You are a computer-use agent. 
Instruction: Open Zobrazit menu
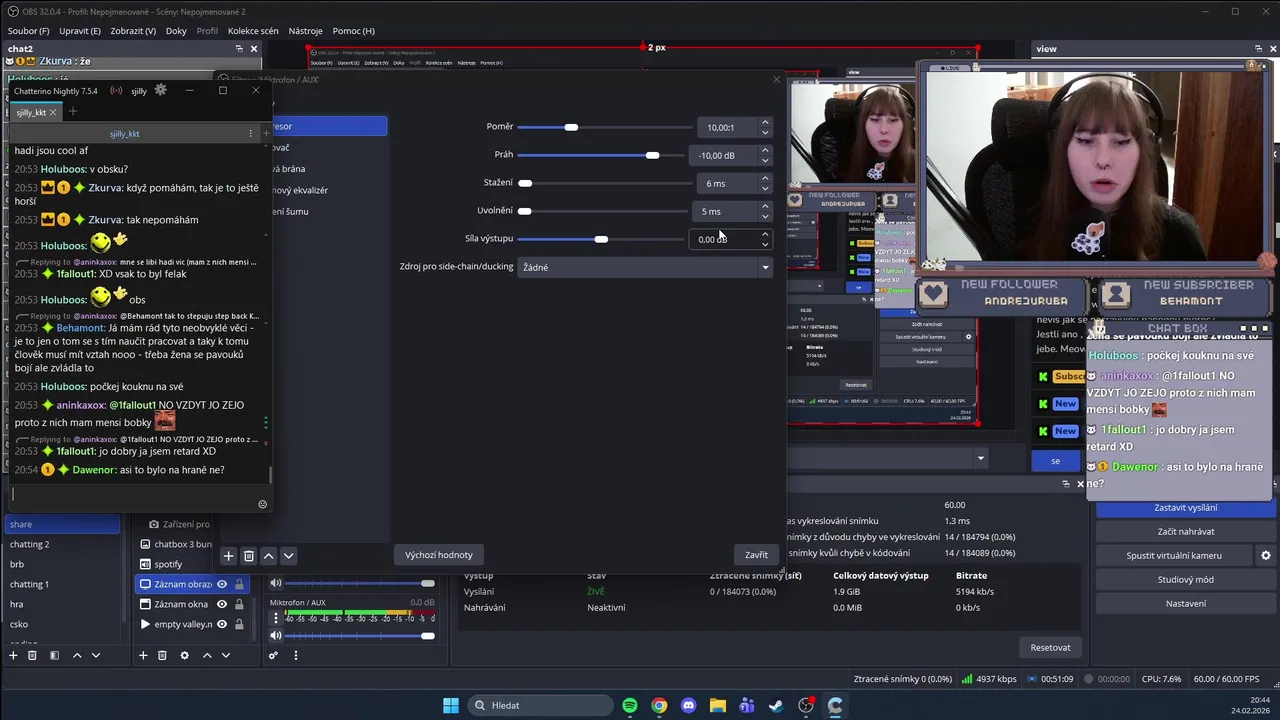pyautogui.click(x=133, y=31)
